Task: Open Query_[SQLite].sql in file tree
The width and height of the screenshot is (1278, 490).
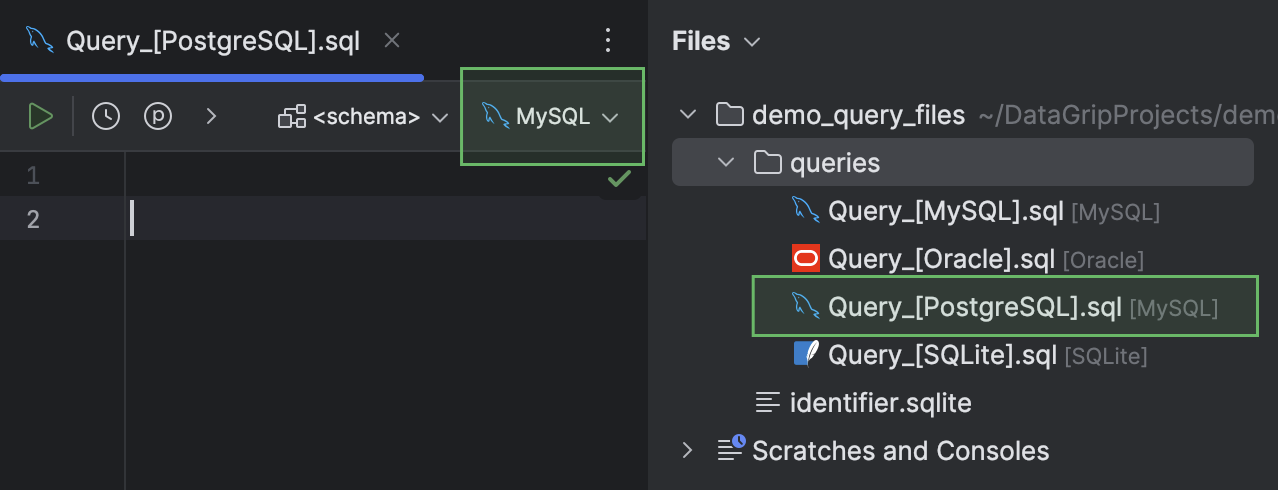Action: click(x=943, y=355)
